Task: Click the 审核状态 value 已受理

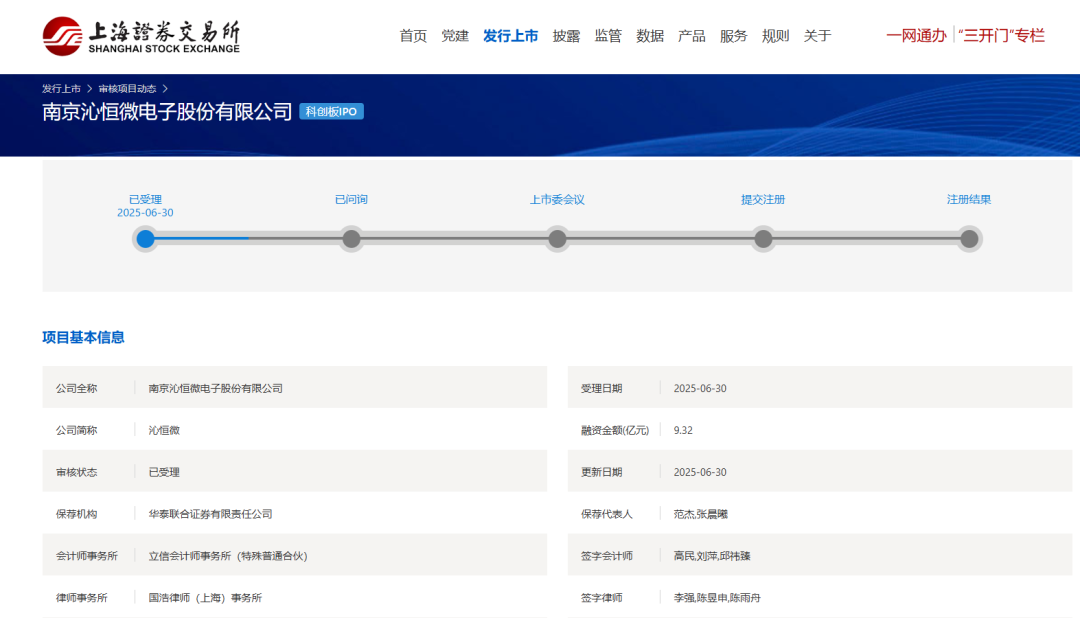Action: coord(164,473)
